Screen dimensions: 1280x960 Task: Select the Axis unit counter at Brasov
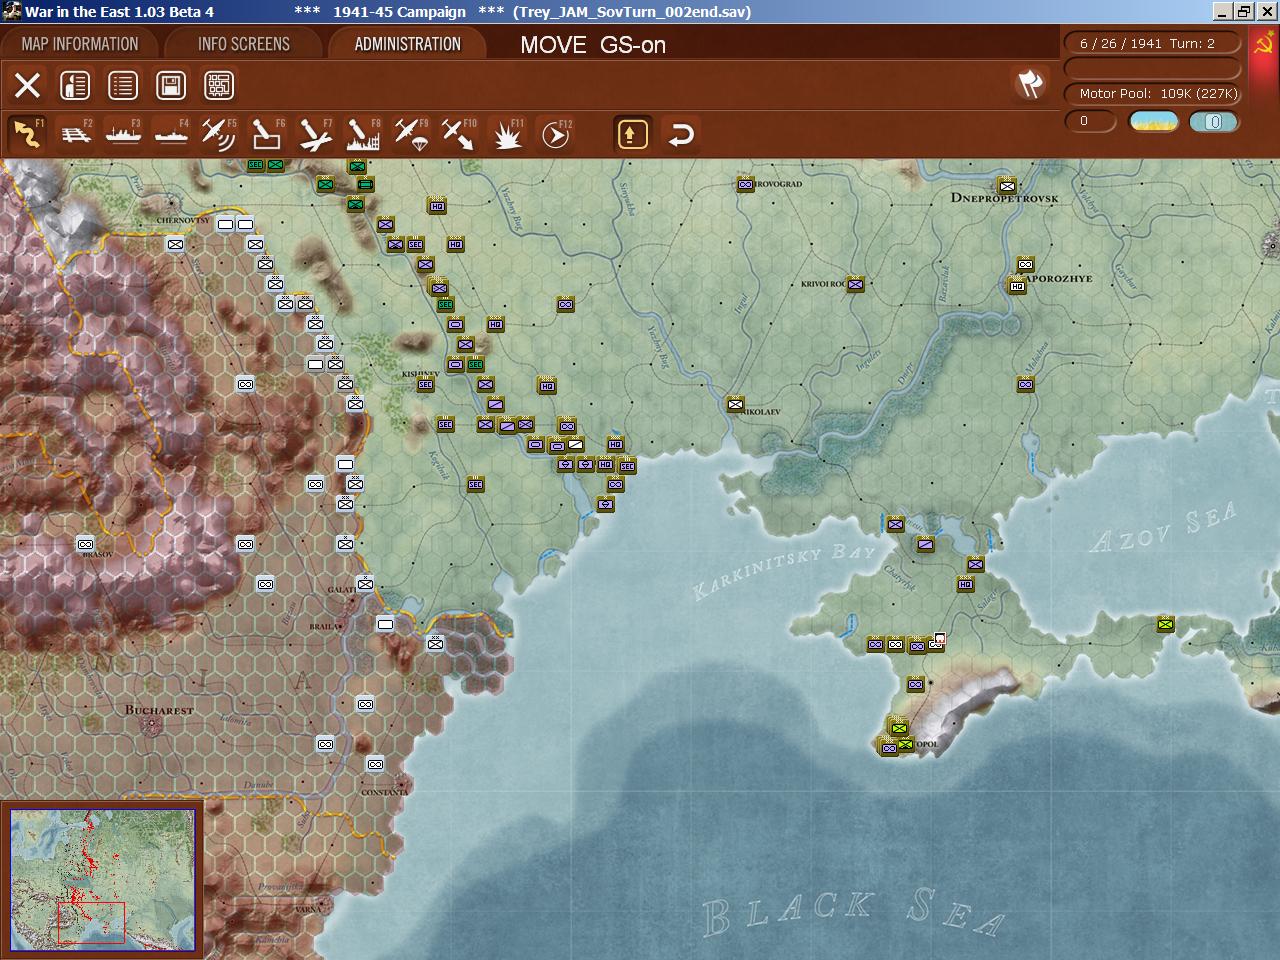[85, 544]
